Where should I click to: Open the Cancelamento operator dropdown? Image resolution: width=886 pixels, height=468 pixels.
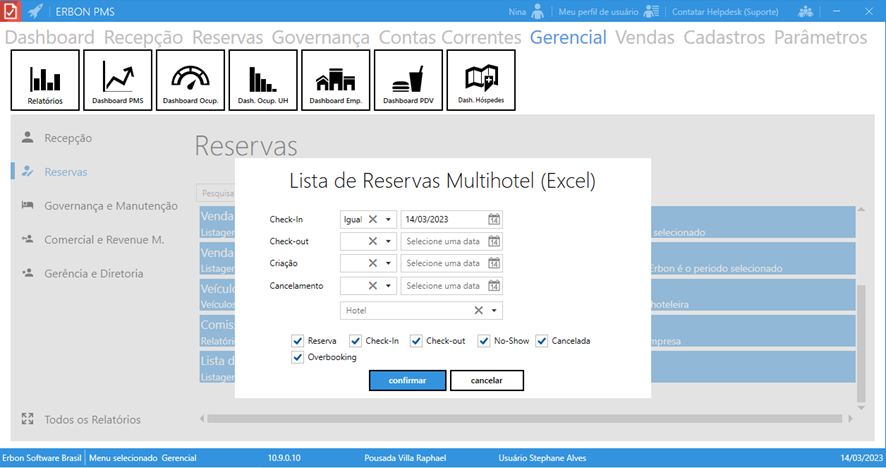pos(389,286)
